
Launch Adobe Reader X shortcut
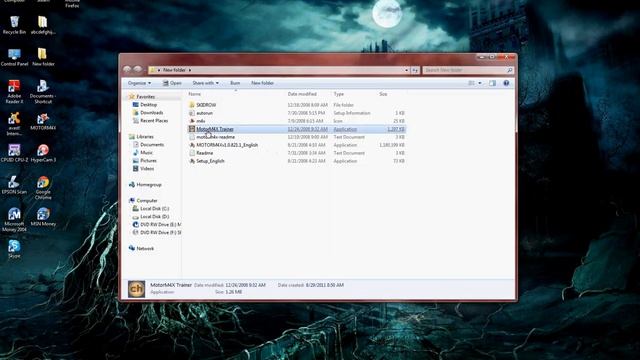pos(14,91)
